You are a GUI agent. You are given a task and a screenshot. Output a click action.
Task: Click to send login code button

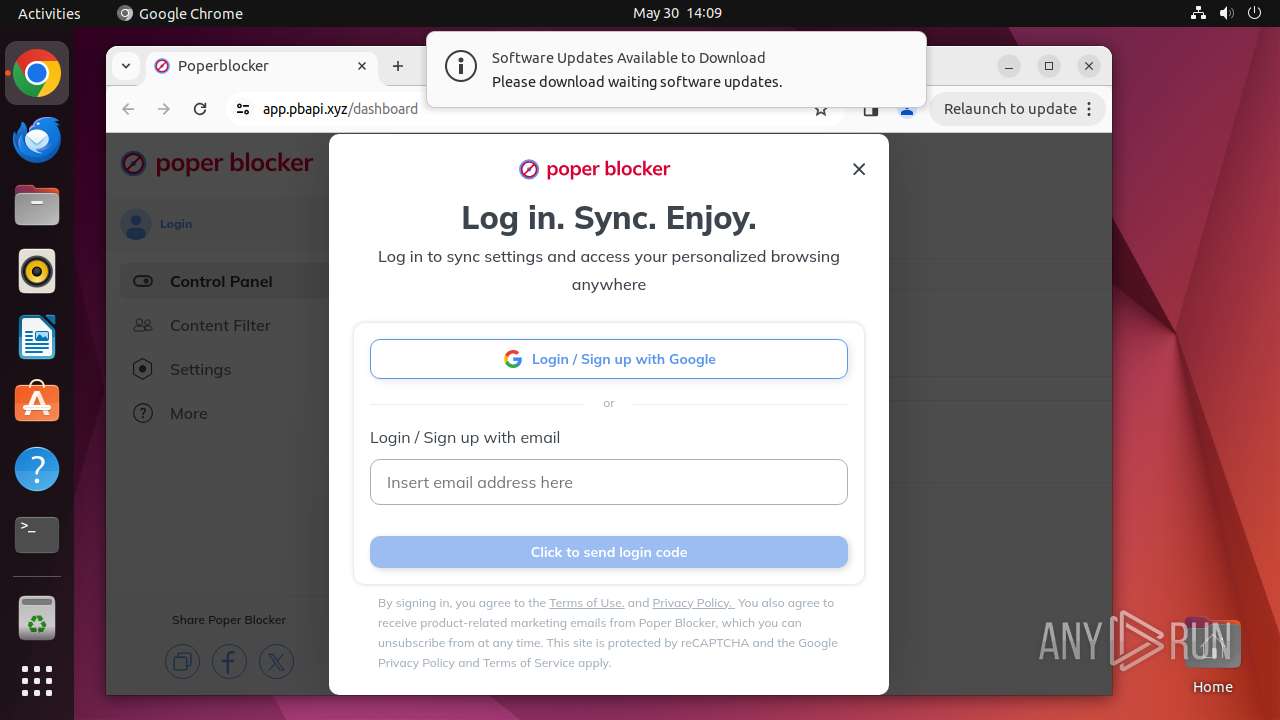[609, 552]
